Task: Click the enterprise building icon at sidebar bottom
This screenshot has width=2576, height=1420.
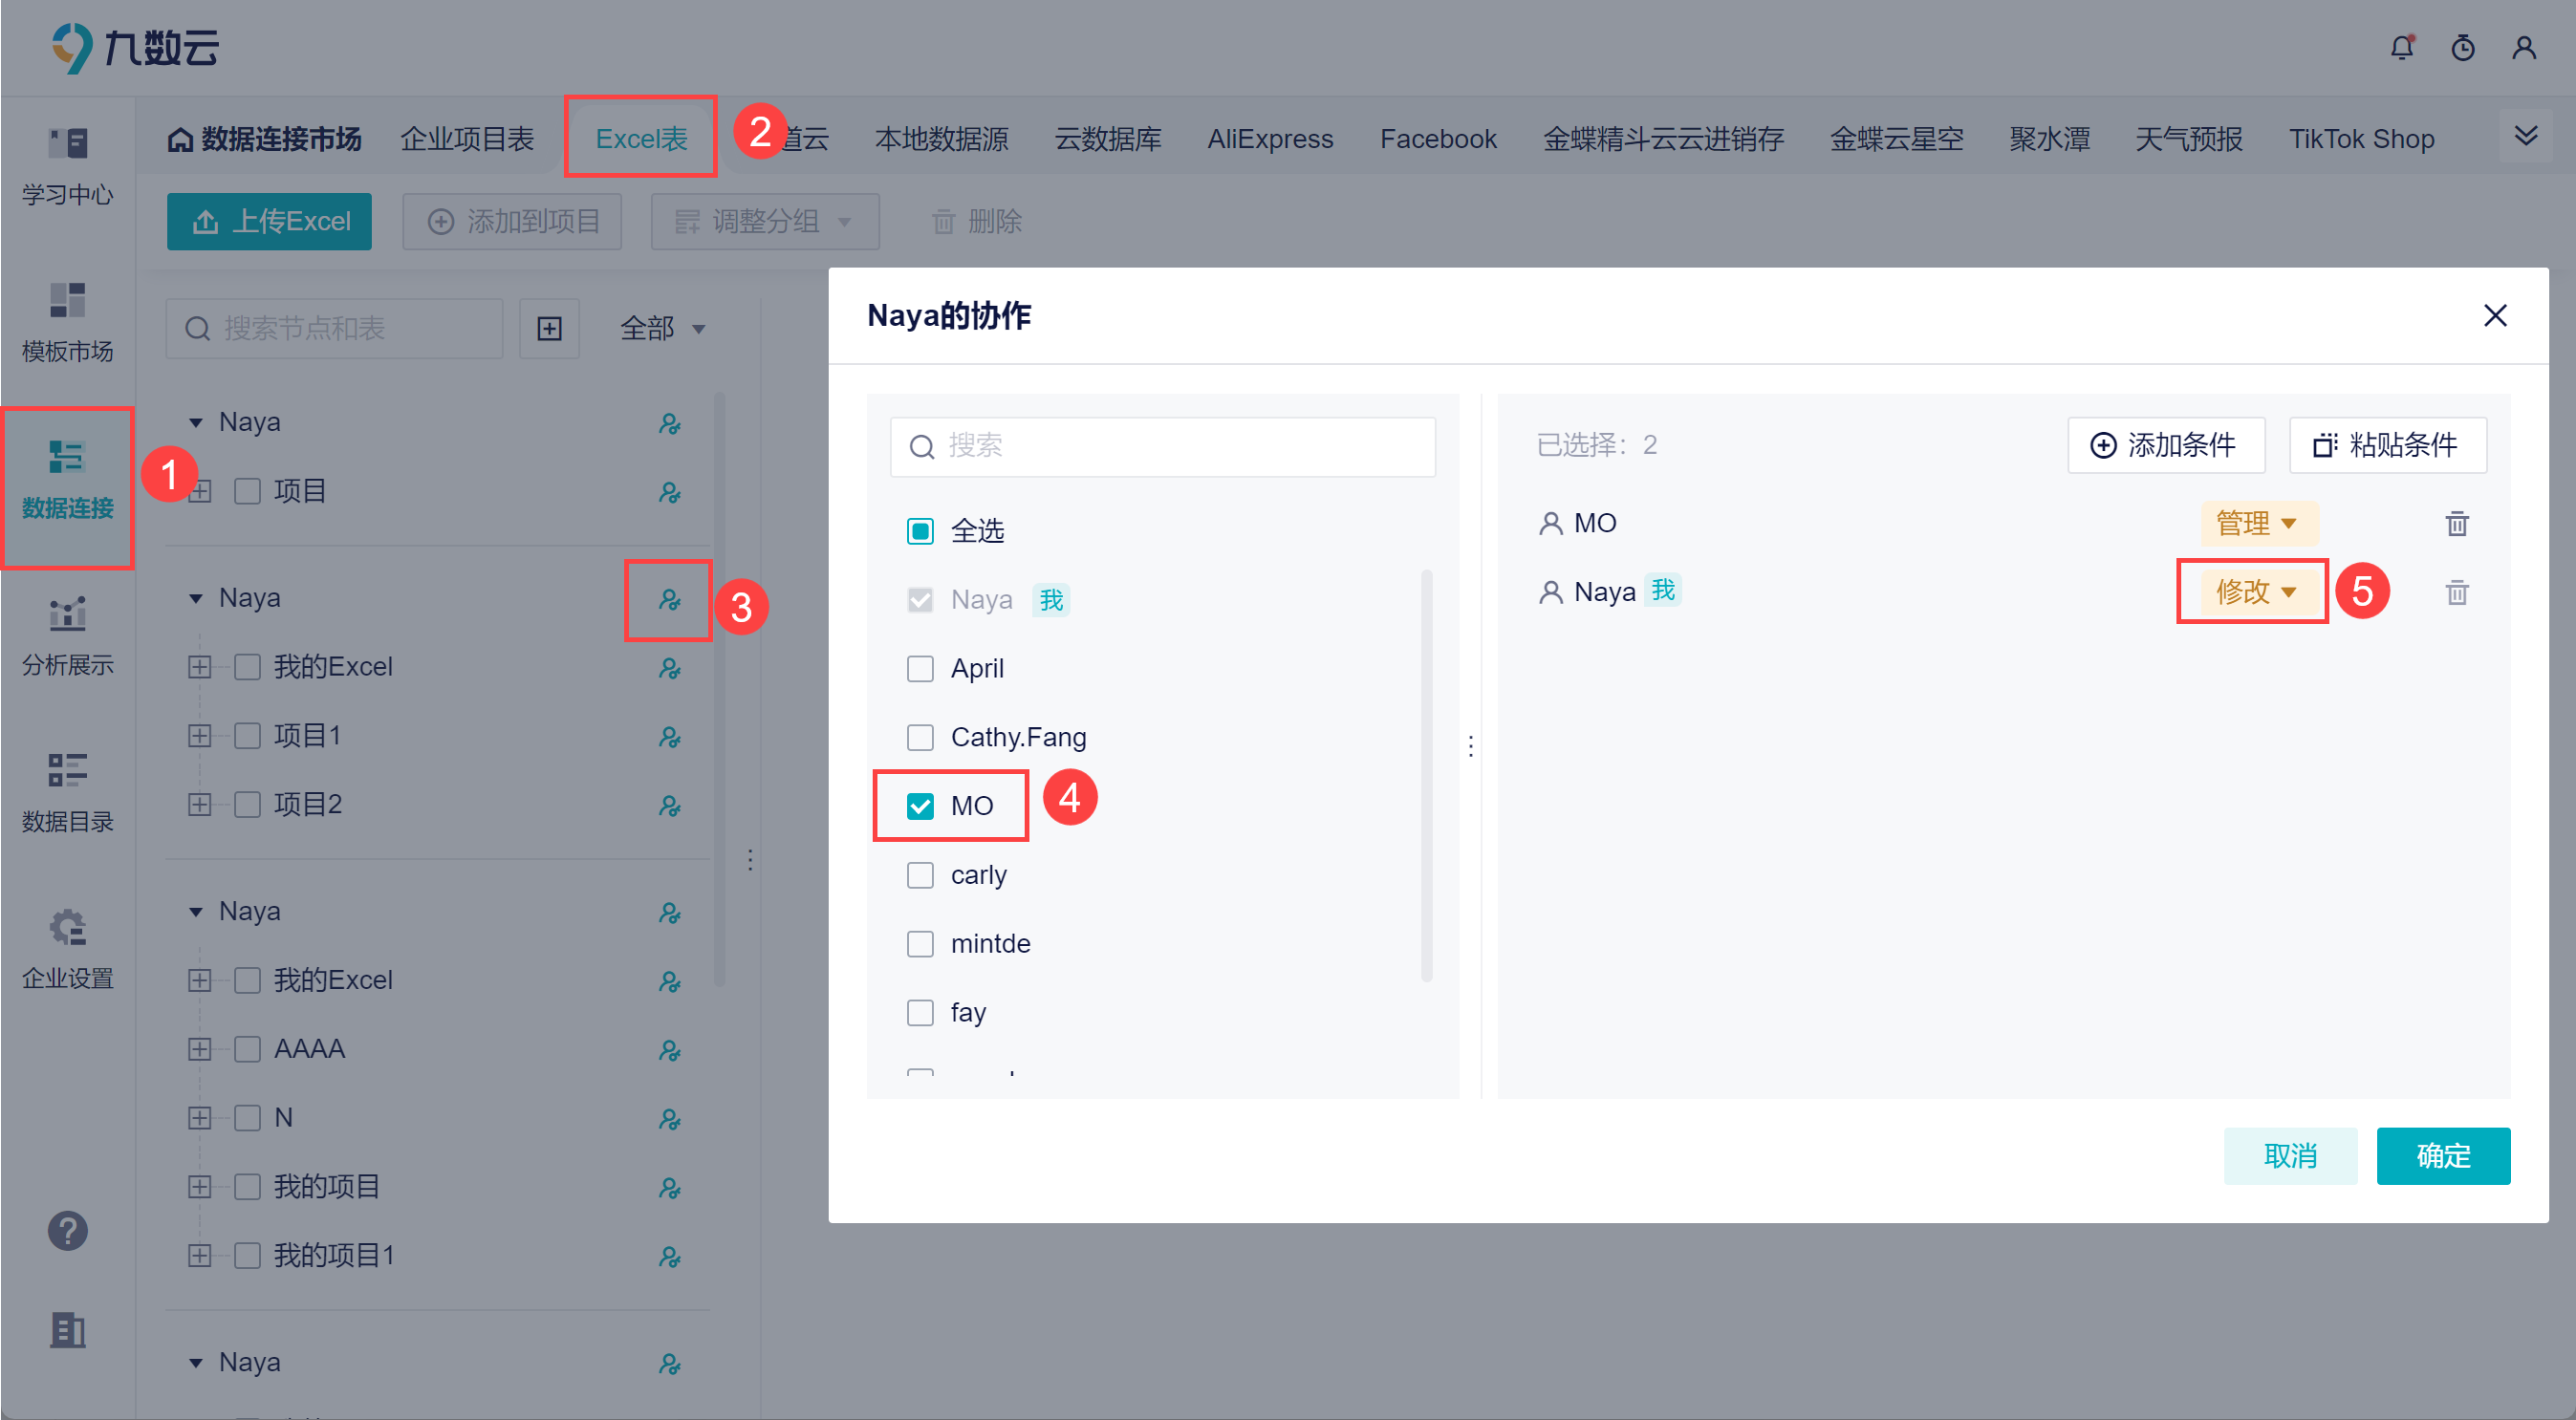Action: point(67,1329)
